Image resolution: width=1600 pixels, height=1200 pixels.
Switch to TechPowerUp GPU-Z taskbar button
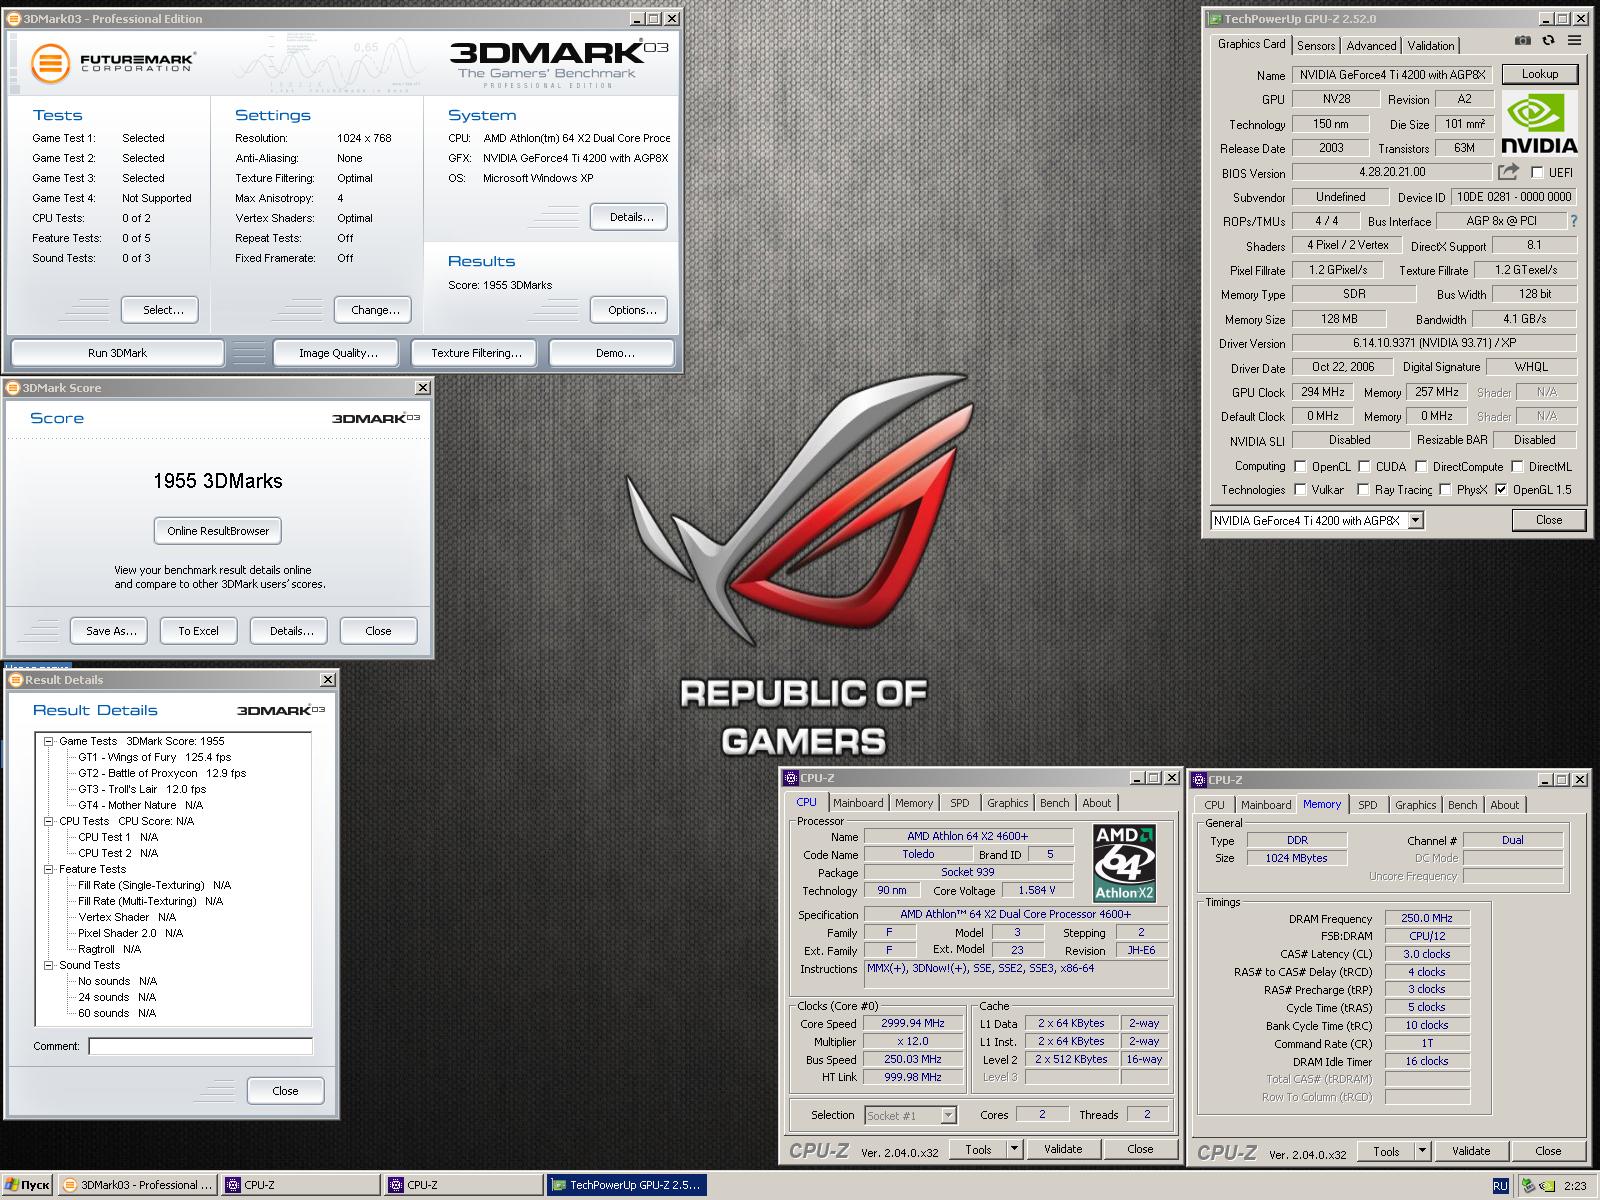coord(627,1185)
